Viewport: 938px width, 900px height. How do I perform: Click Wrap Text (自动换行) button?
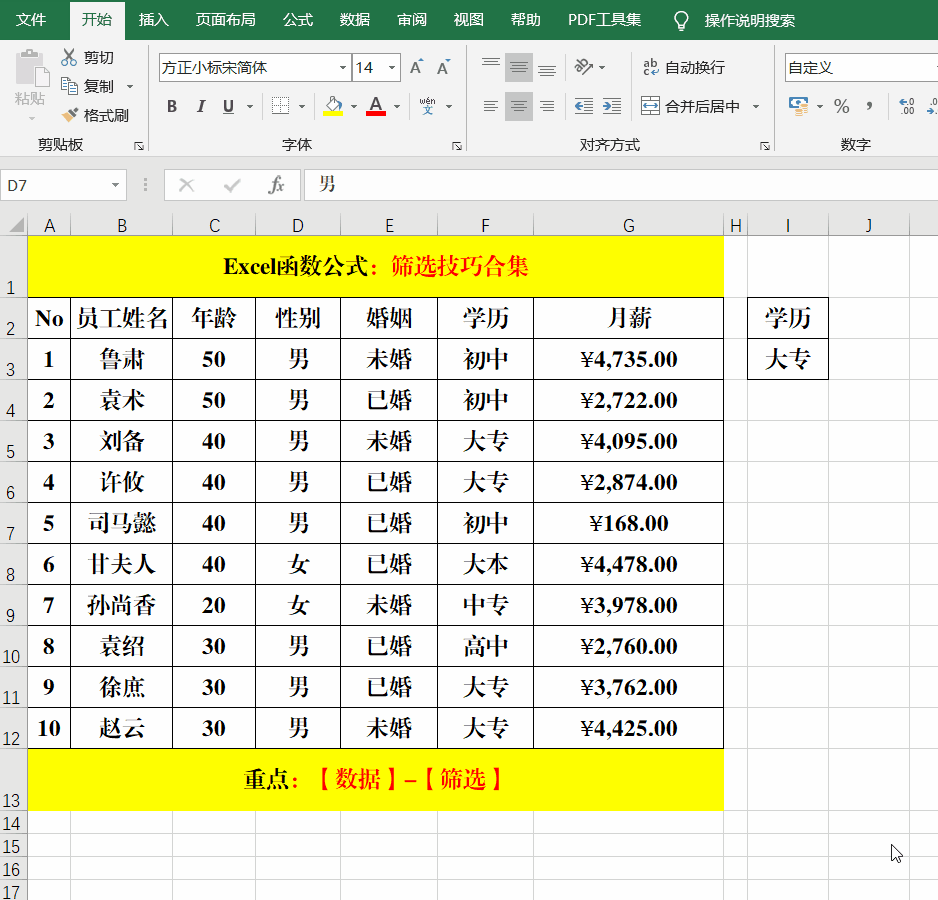[x=683, y=67]
